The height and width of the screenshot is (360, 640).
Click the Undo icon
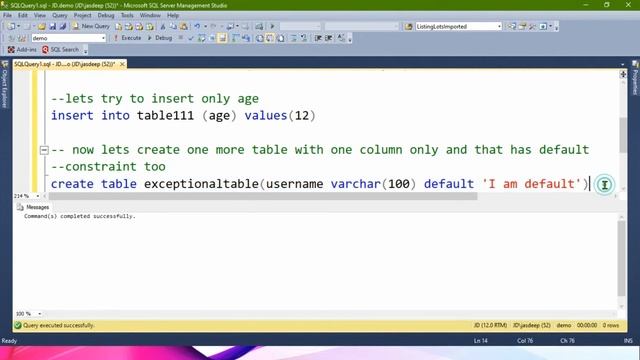197,26
